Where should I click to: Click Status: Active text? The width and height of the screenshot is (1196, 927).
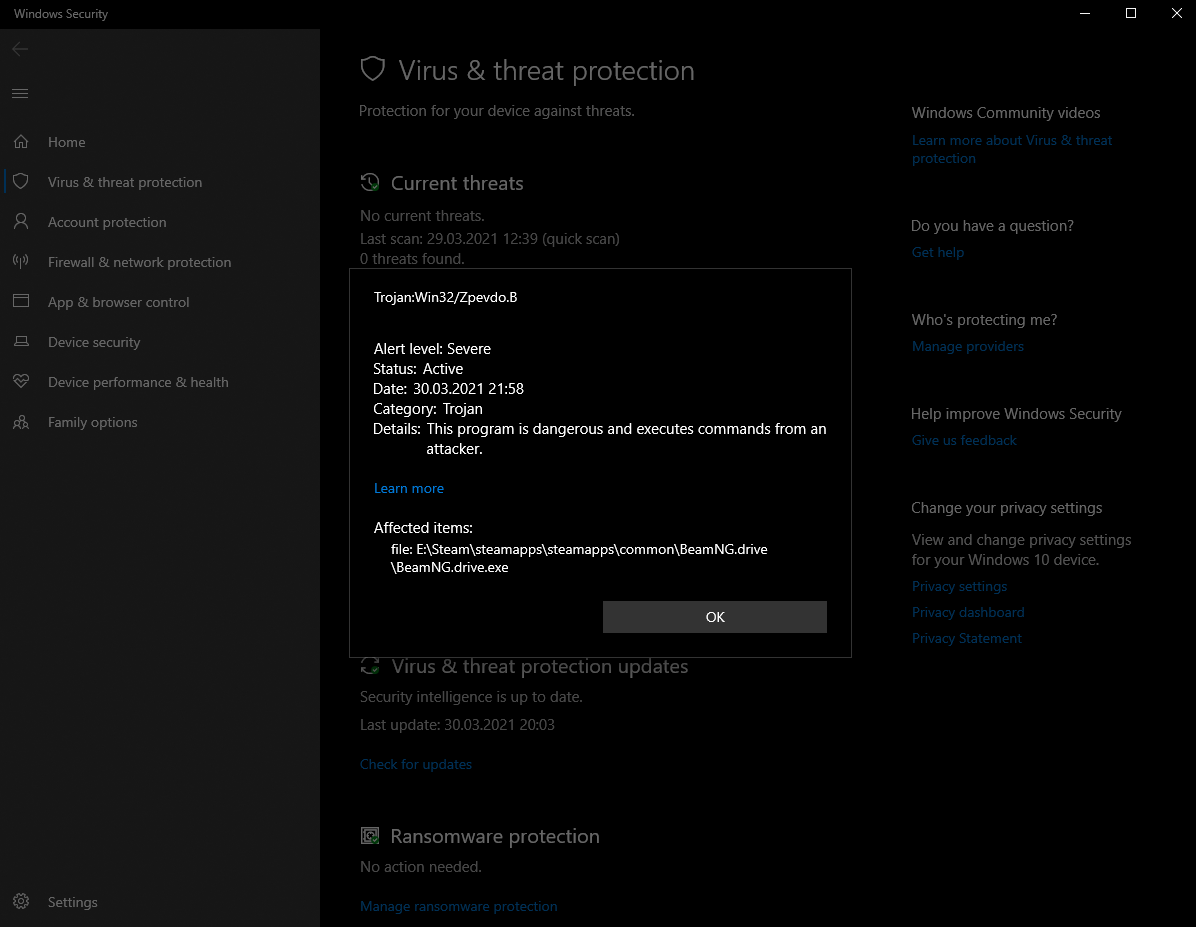point(418,369)
